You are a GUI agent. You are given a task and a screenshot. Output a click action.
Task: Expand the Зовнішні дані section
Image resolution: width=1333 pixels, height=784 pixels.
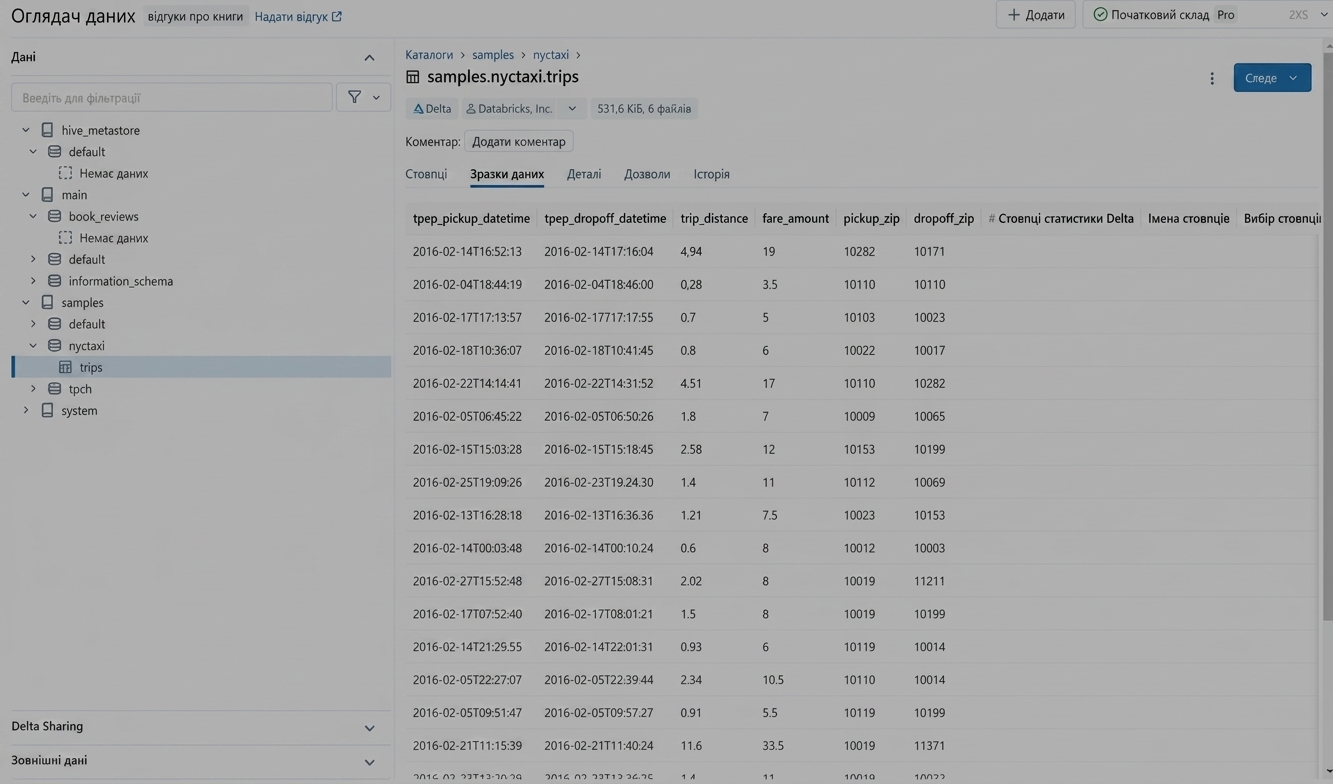pyautogui.click(x=369, y=761)
